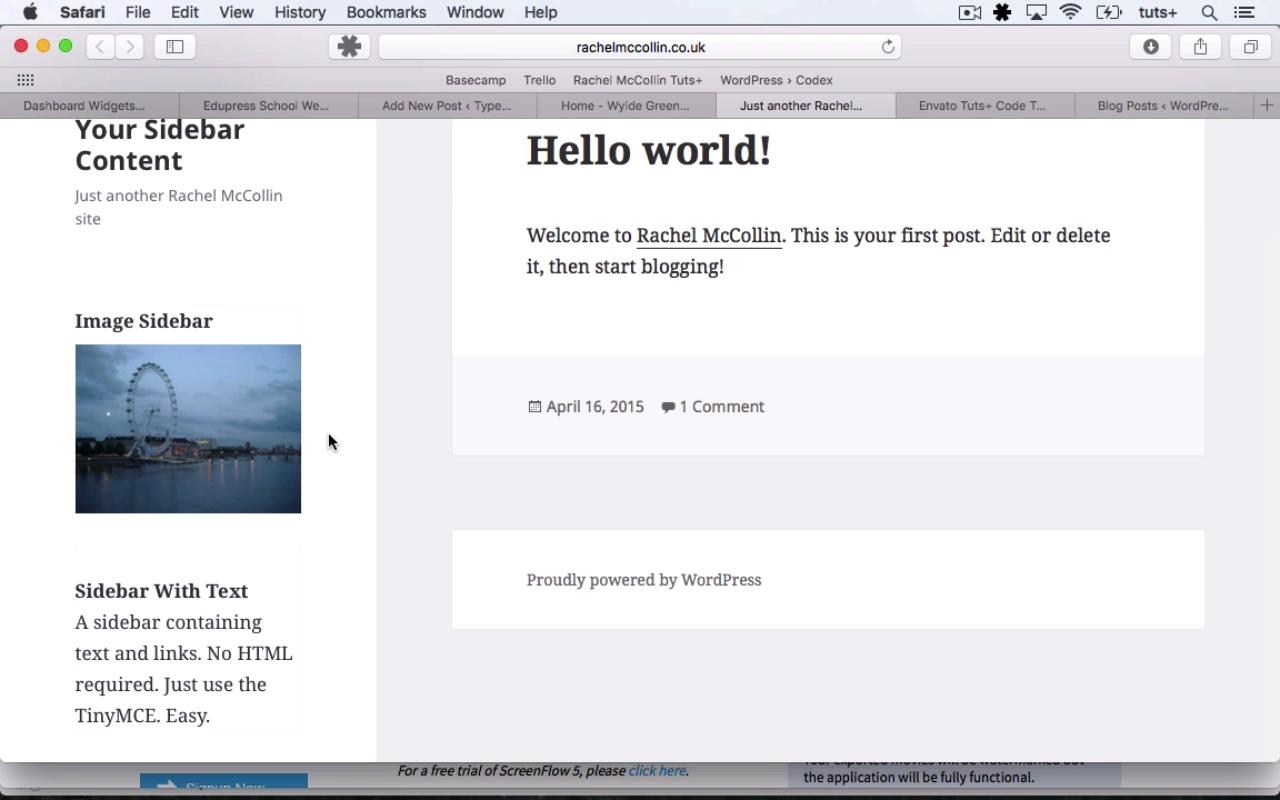
Task: Open the Share button in toolbar
Action: [x=1201, y=46]
